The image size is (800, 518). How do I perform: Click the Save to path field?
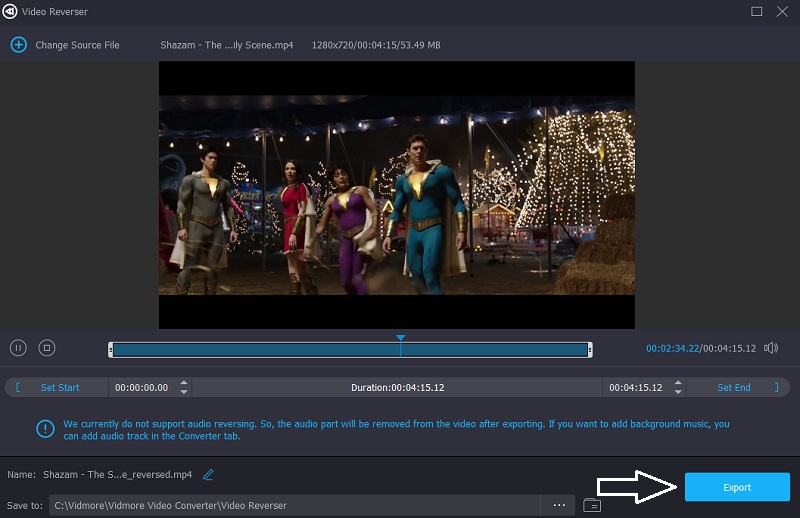coord(293,505)
